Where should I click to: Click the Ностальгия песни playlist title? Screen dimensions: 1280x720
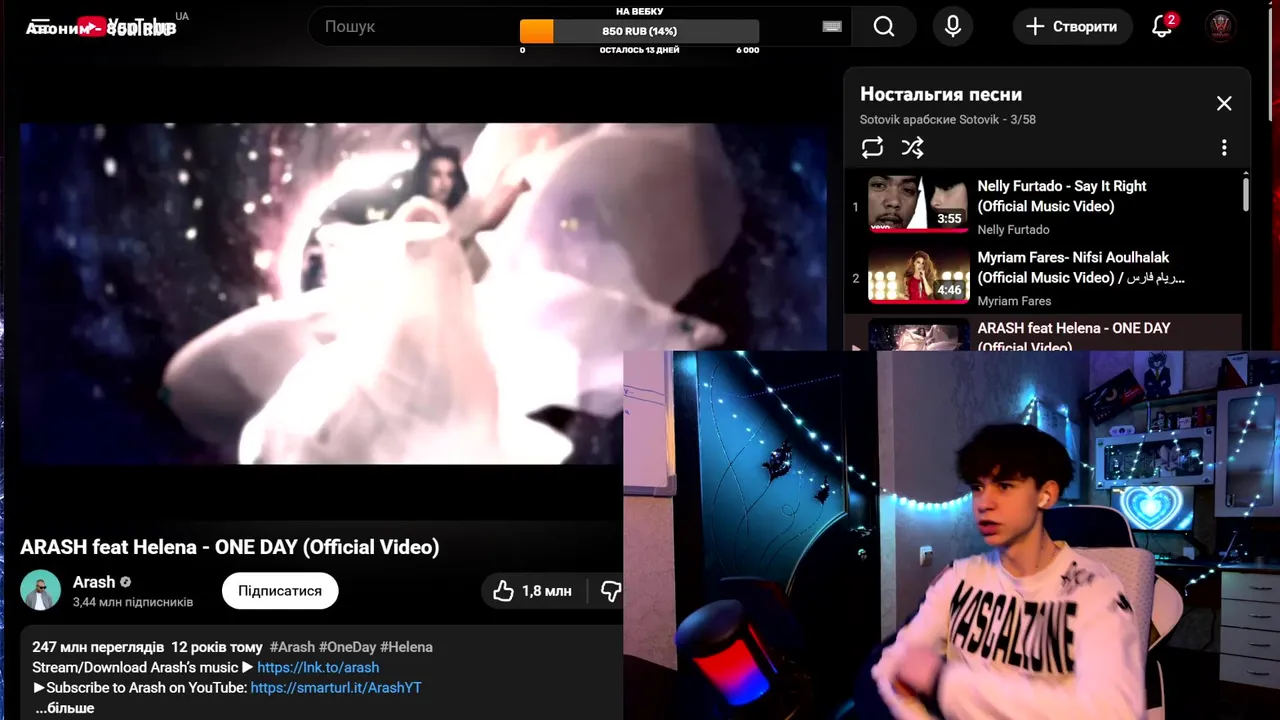(x=941, y=94)
